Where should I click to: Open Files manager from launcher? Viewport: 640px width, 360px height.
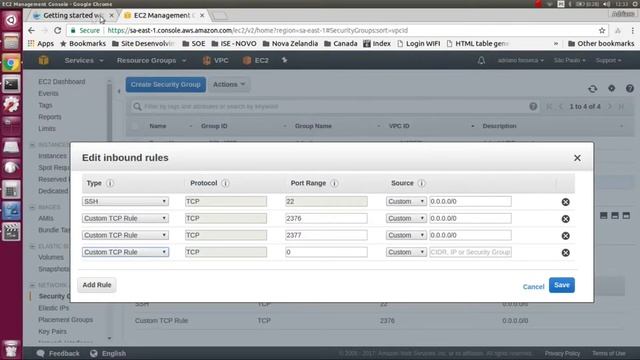coord(11,41)
